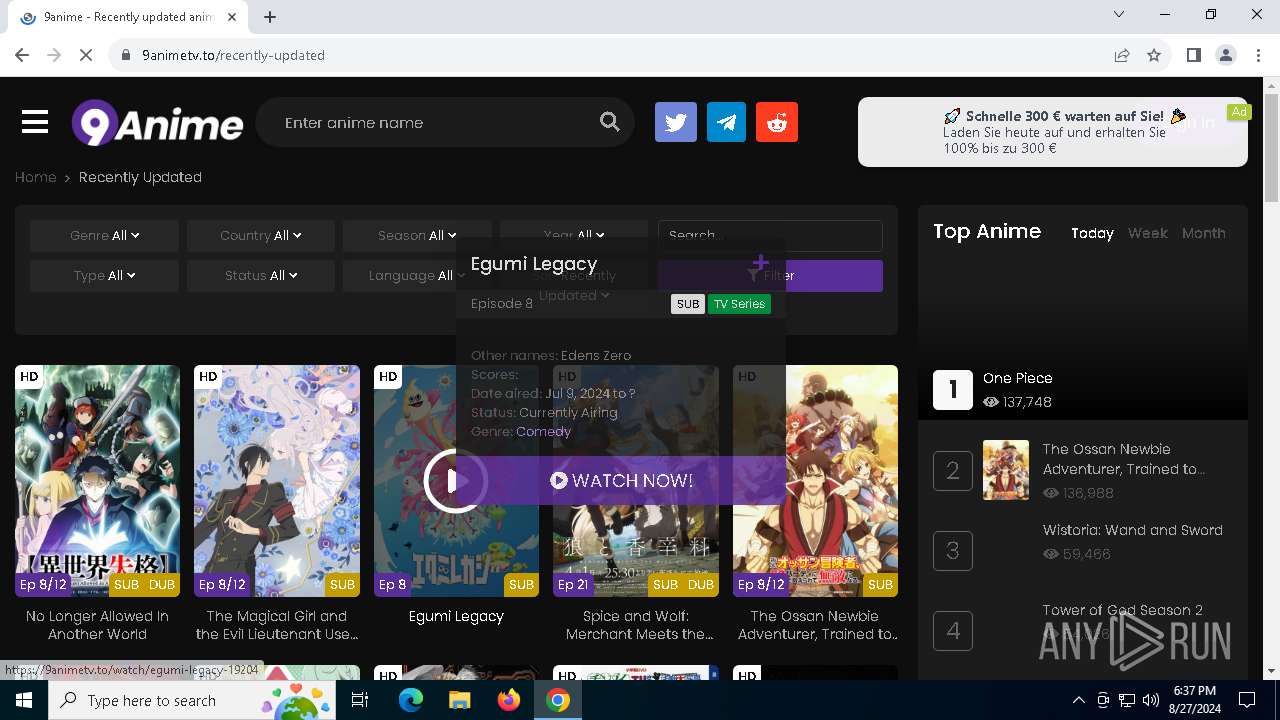Go to Home breadcrumb link
Viewport: 1280px width, 720px height.
point(35,177)
